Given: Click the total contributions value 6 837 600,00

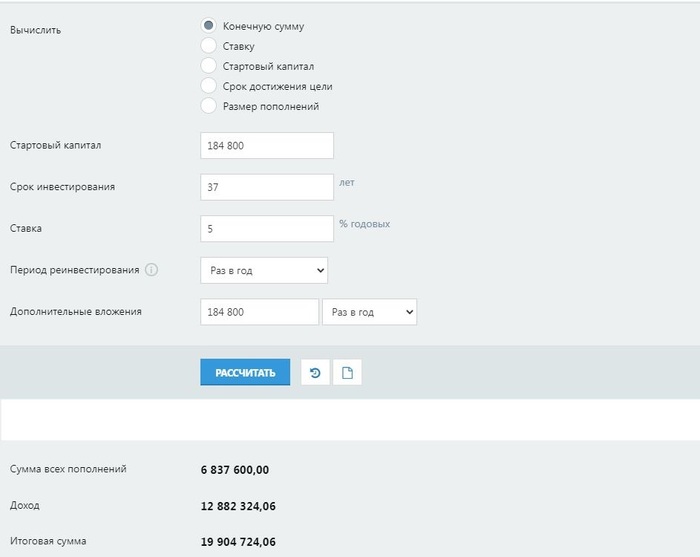Looking at the screenshot, I should tap(236, 470).
